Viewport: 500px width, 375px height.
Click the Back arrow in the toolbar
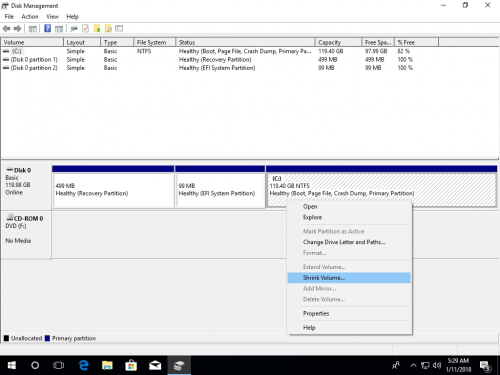click(x=6, y=29)
